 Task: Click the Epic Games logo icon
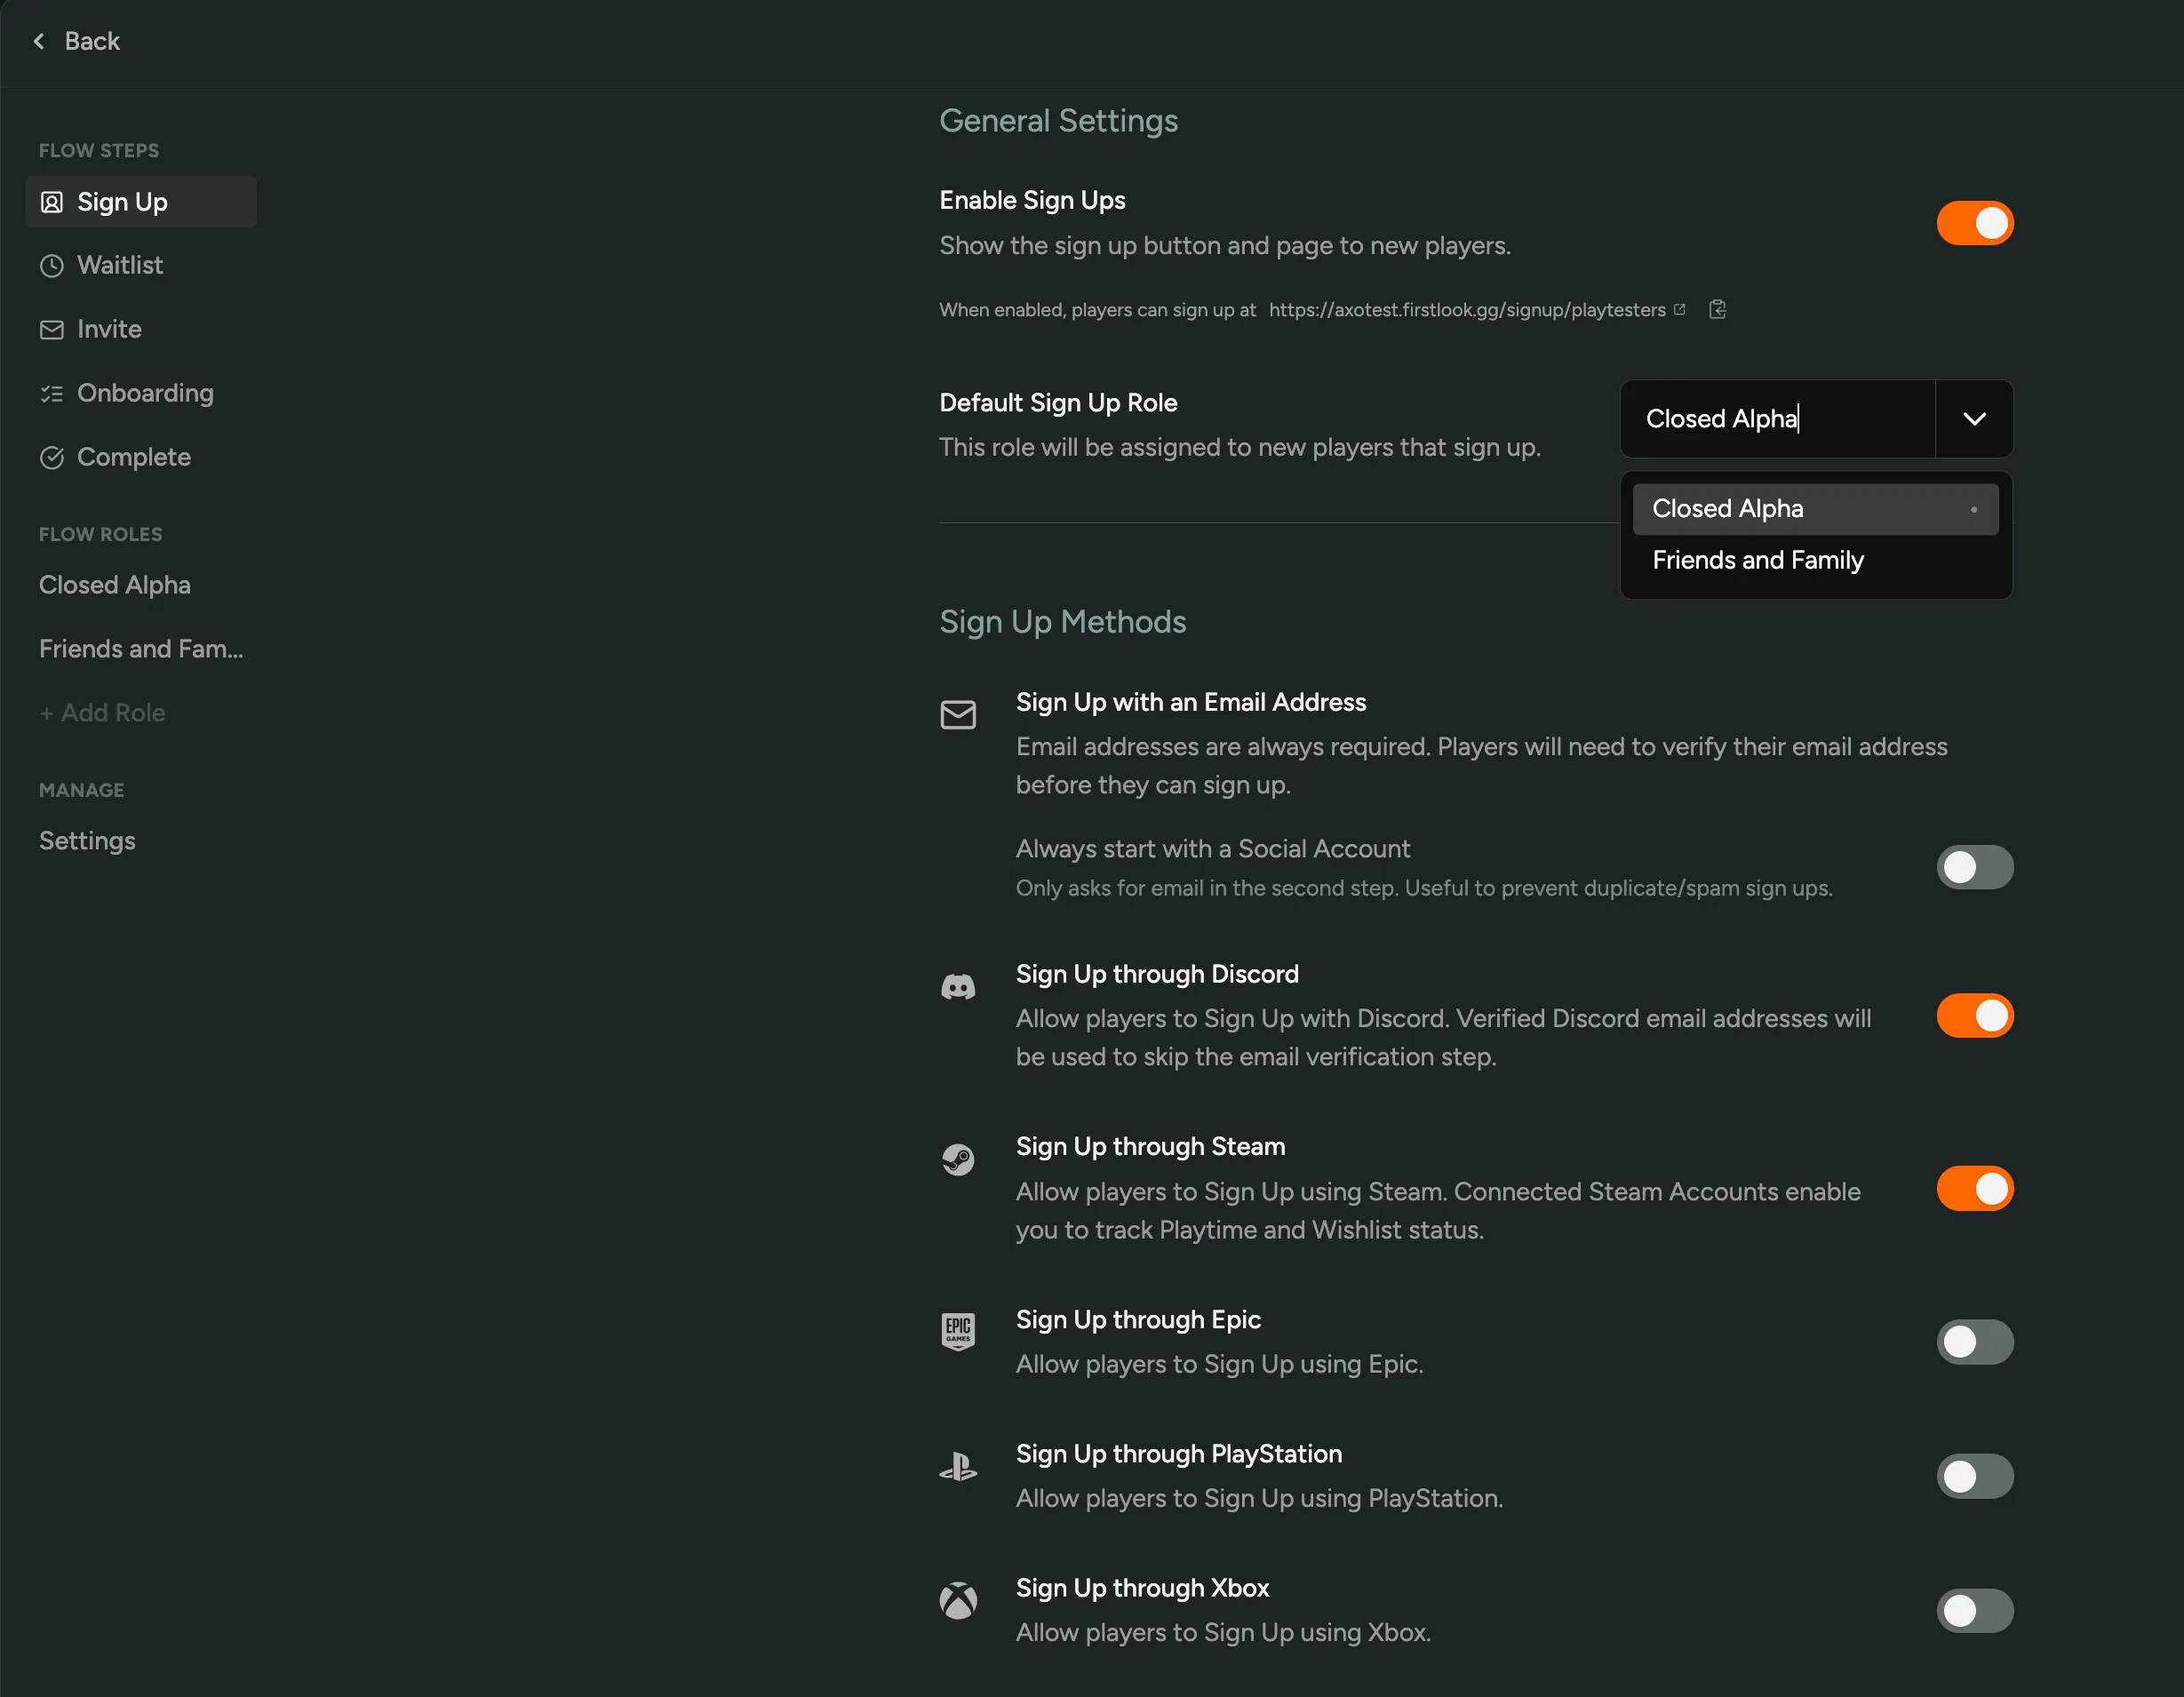957,1331
